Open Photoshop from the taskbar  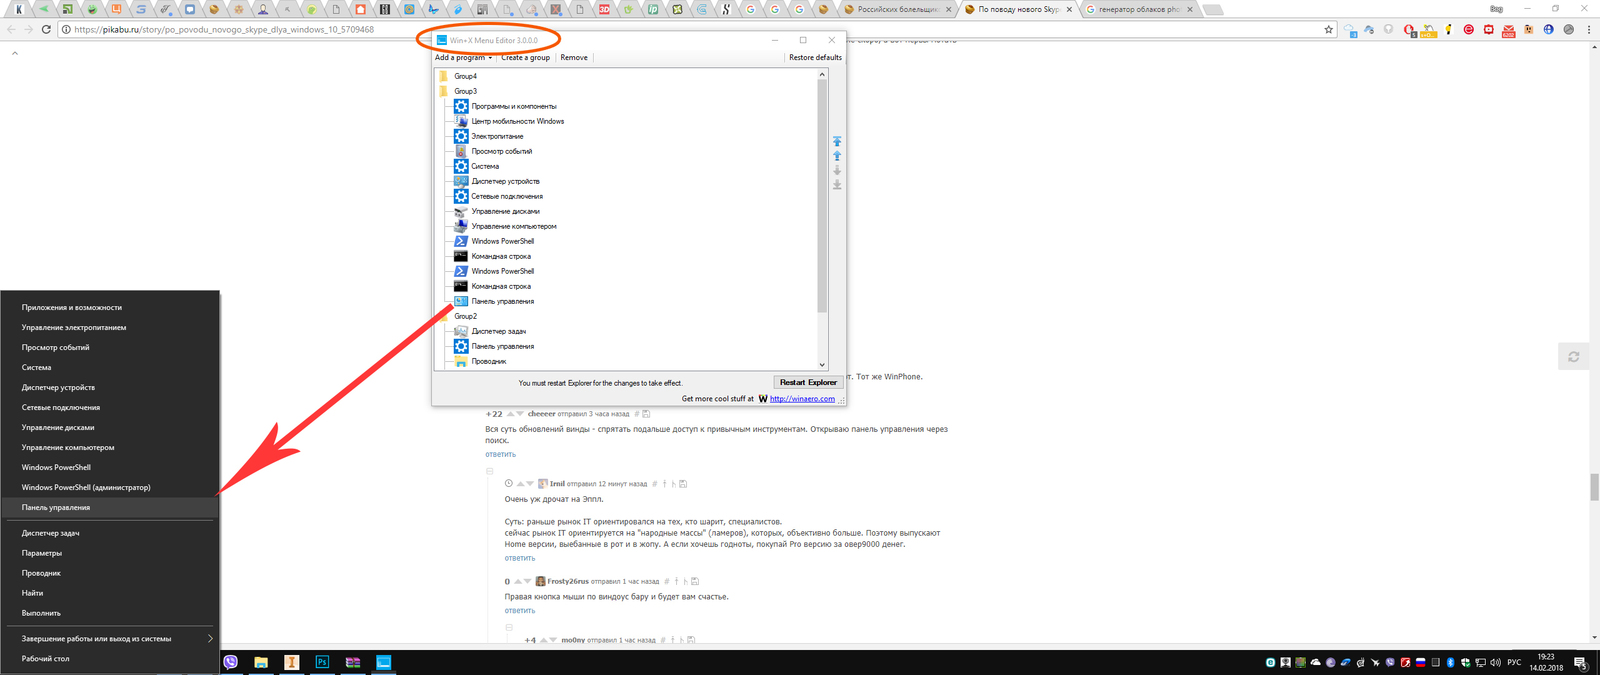coord(322,662)
